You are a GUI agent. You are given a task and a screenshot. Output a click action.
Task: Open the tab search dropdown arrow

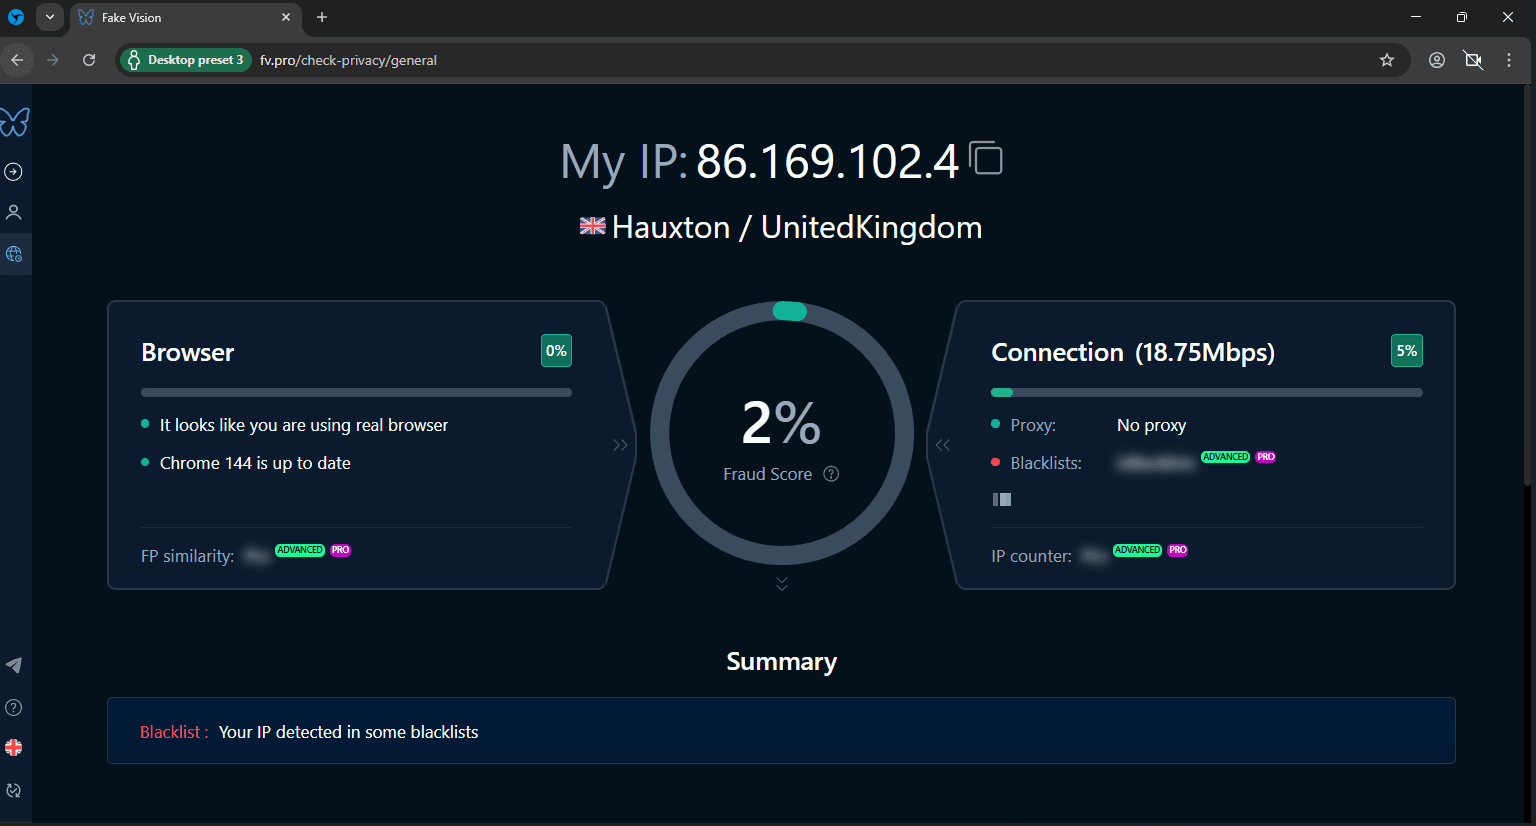pyautogui.click(x=50, y=17)
